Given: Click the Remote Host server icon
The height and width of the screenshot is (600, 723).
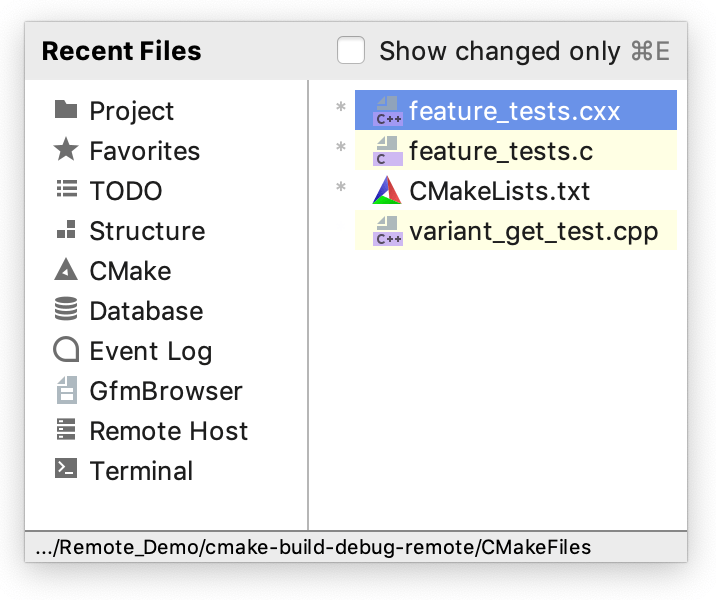Looking at the screenshot, I should (66, 430).
